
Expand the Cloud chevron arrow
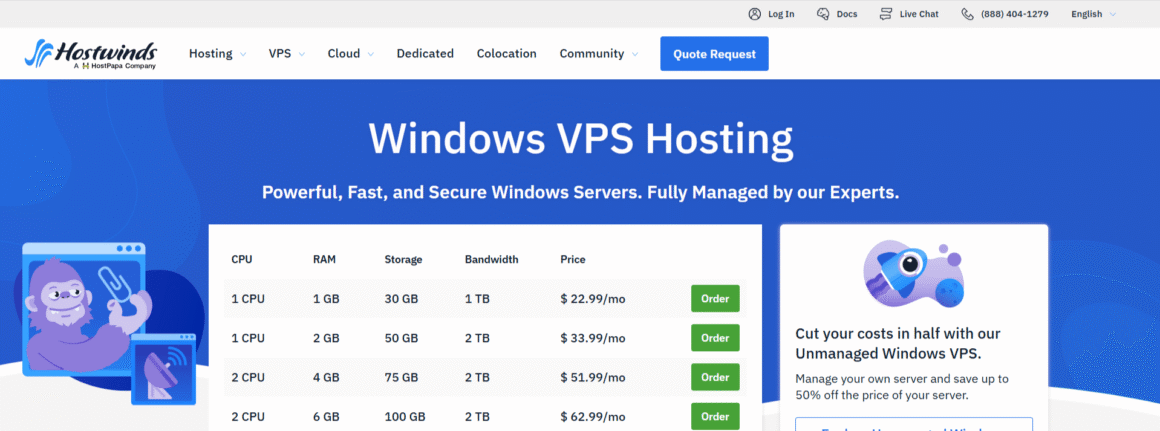tap(371, 54)
